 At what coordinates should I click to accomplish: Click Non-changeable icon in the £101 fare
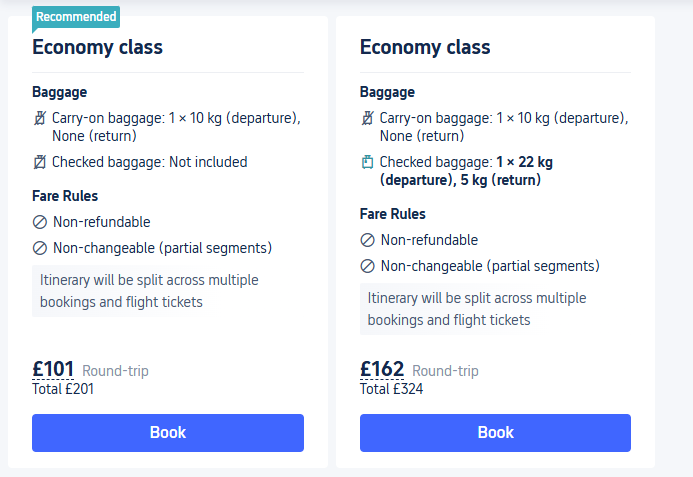tap(40, 248)
